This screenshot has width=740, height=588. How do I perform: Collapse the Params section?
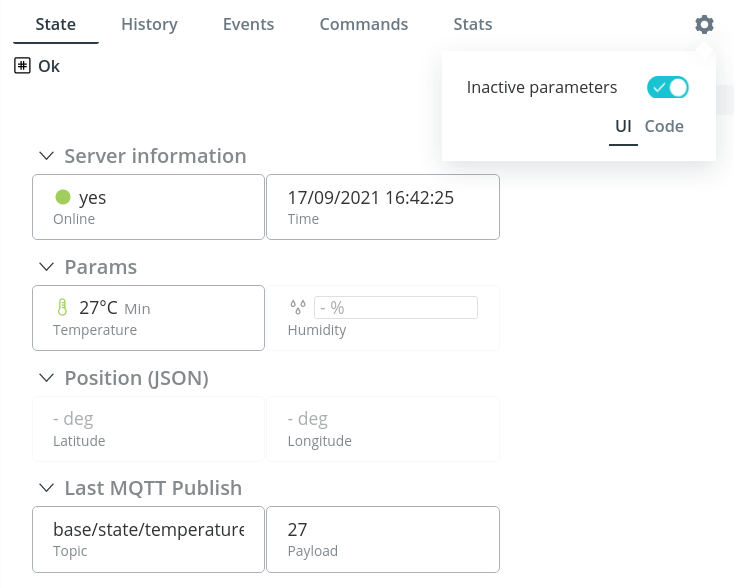(46, 267)
